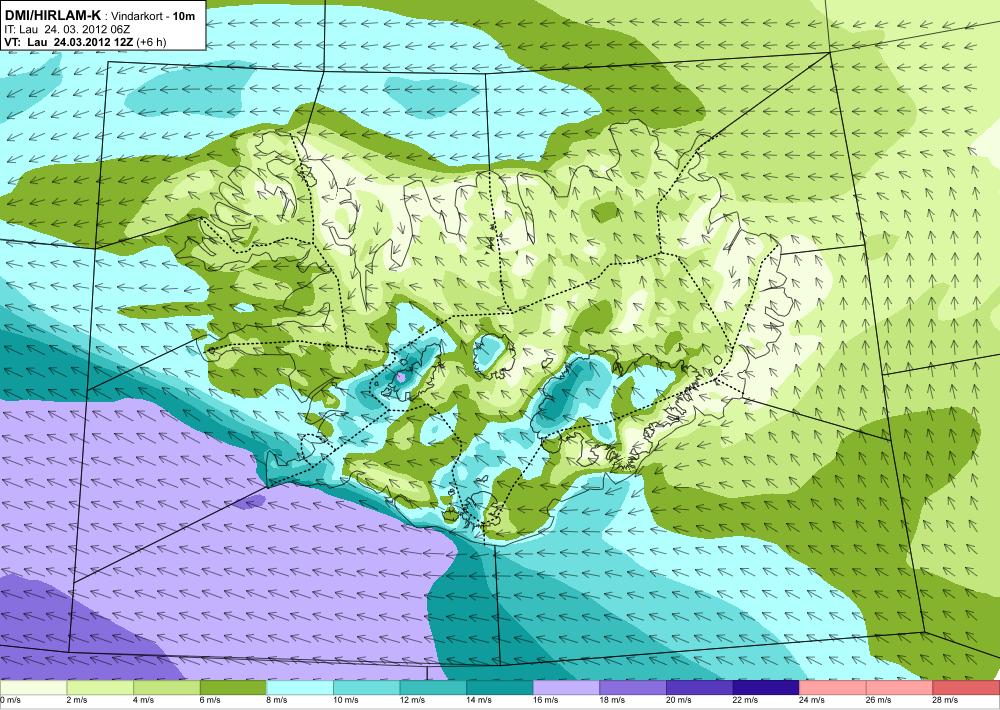Click the DMI/HIRLAM-K model title

(52, 16)
